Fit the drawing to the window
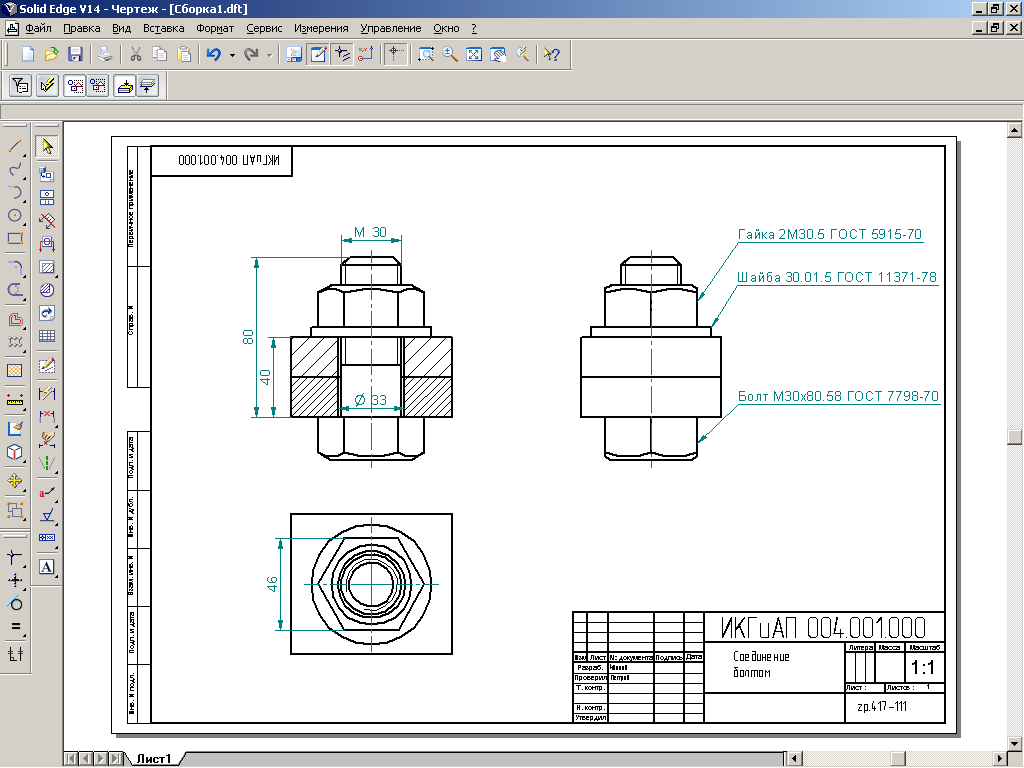The height and width of the screenshot is (768, 1024). click(x=473, y=54)
